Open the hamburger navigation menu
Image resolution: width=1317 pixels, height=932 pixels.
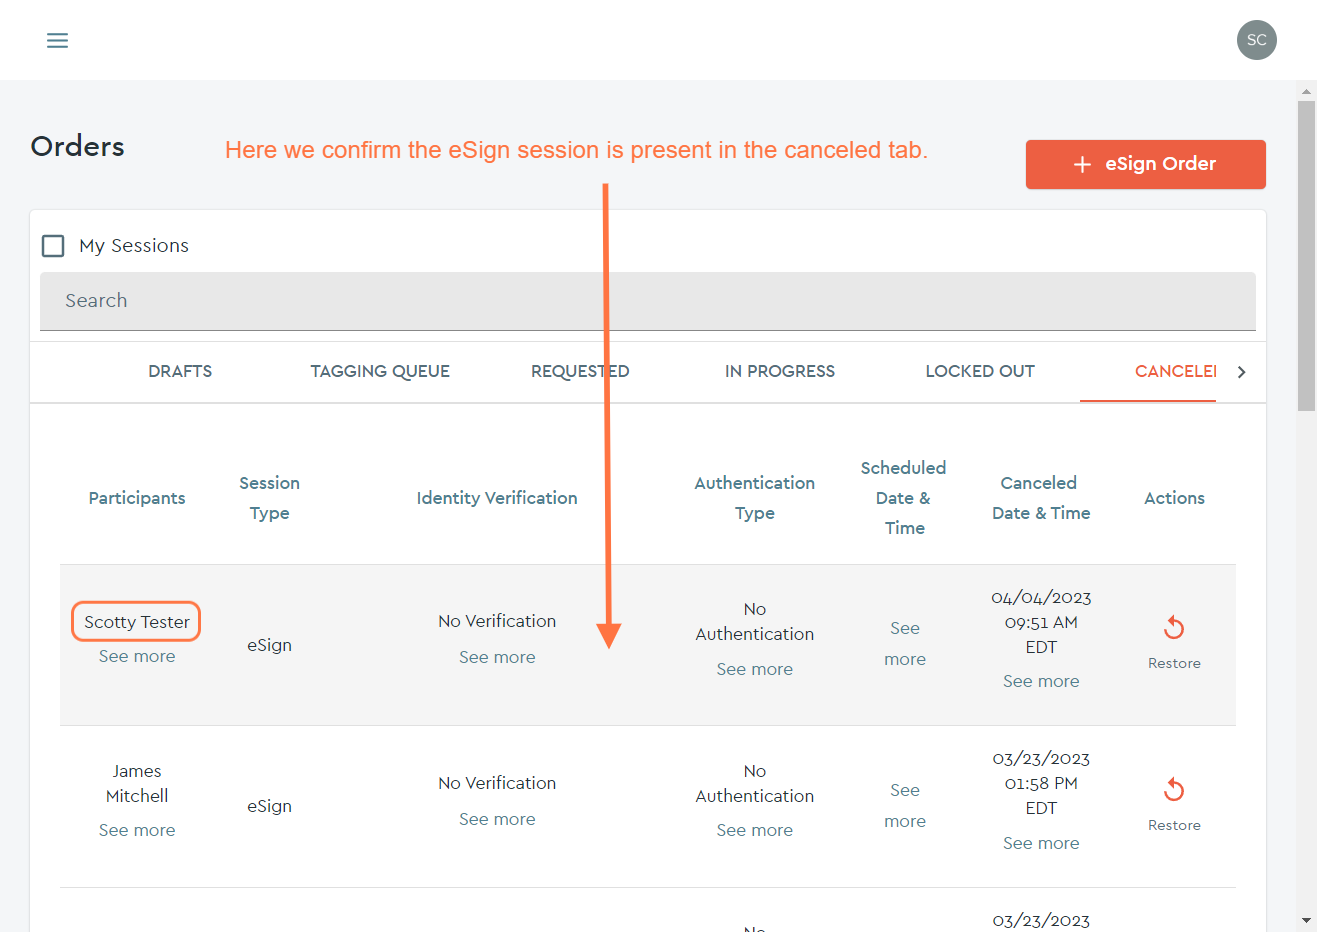[58, 40]
